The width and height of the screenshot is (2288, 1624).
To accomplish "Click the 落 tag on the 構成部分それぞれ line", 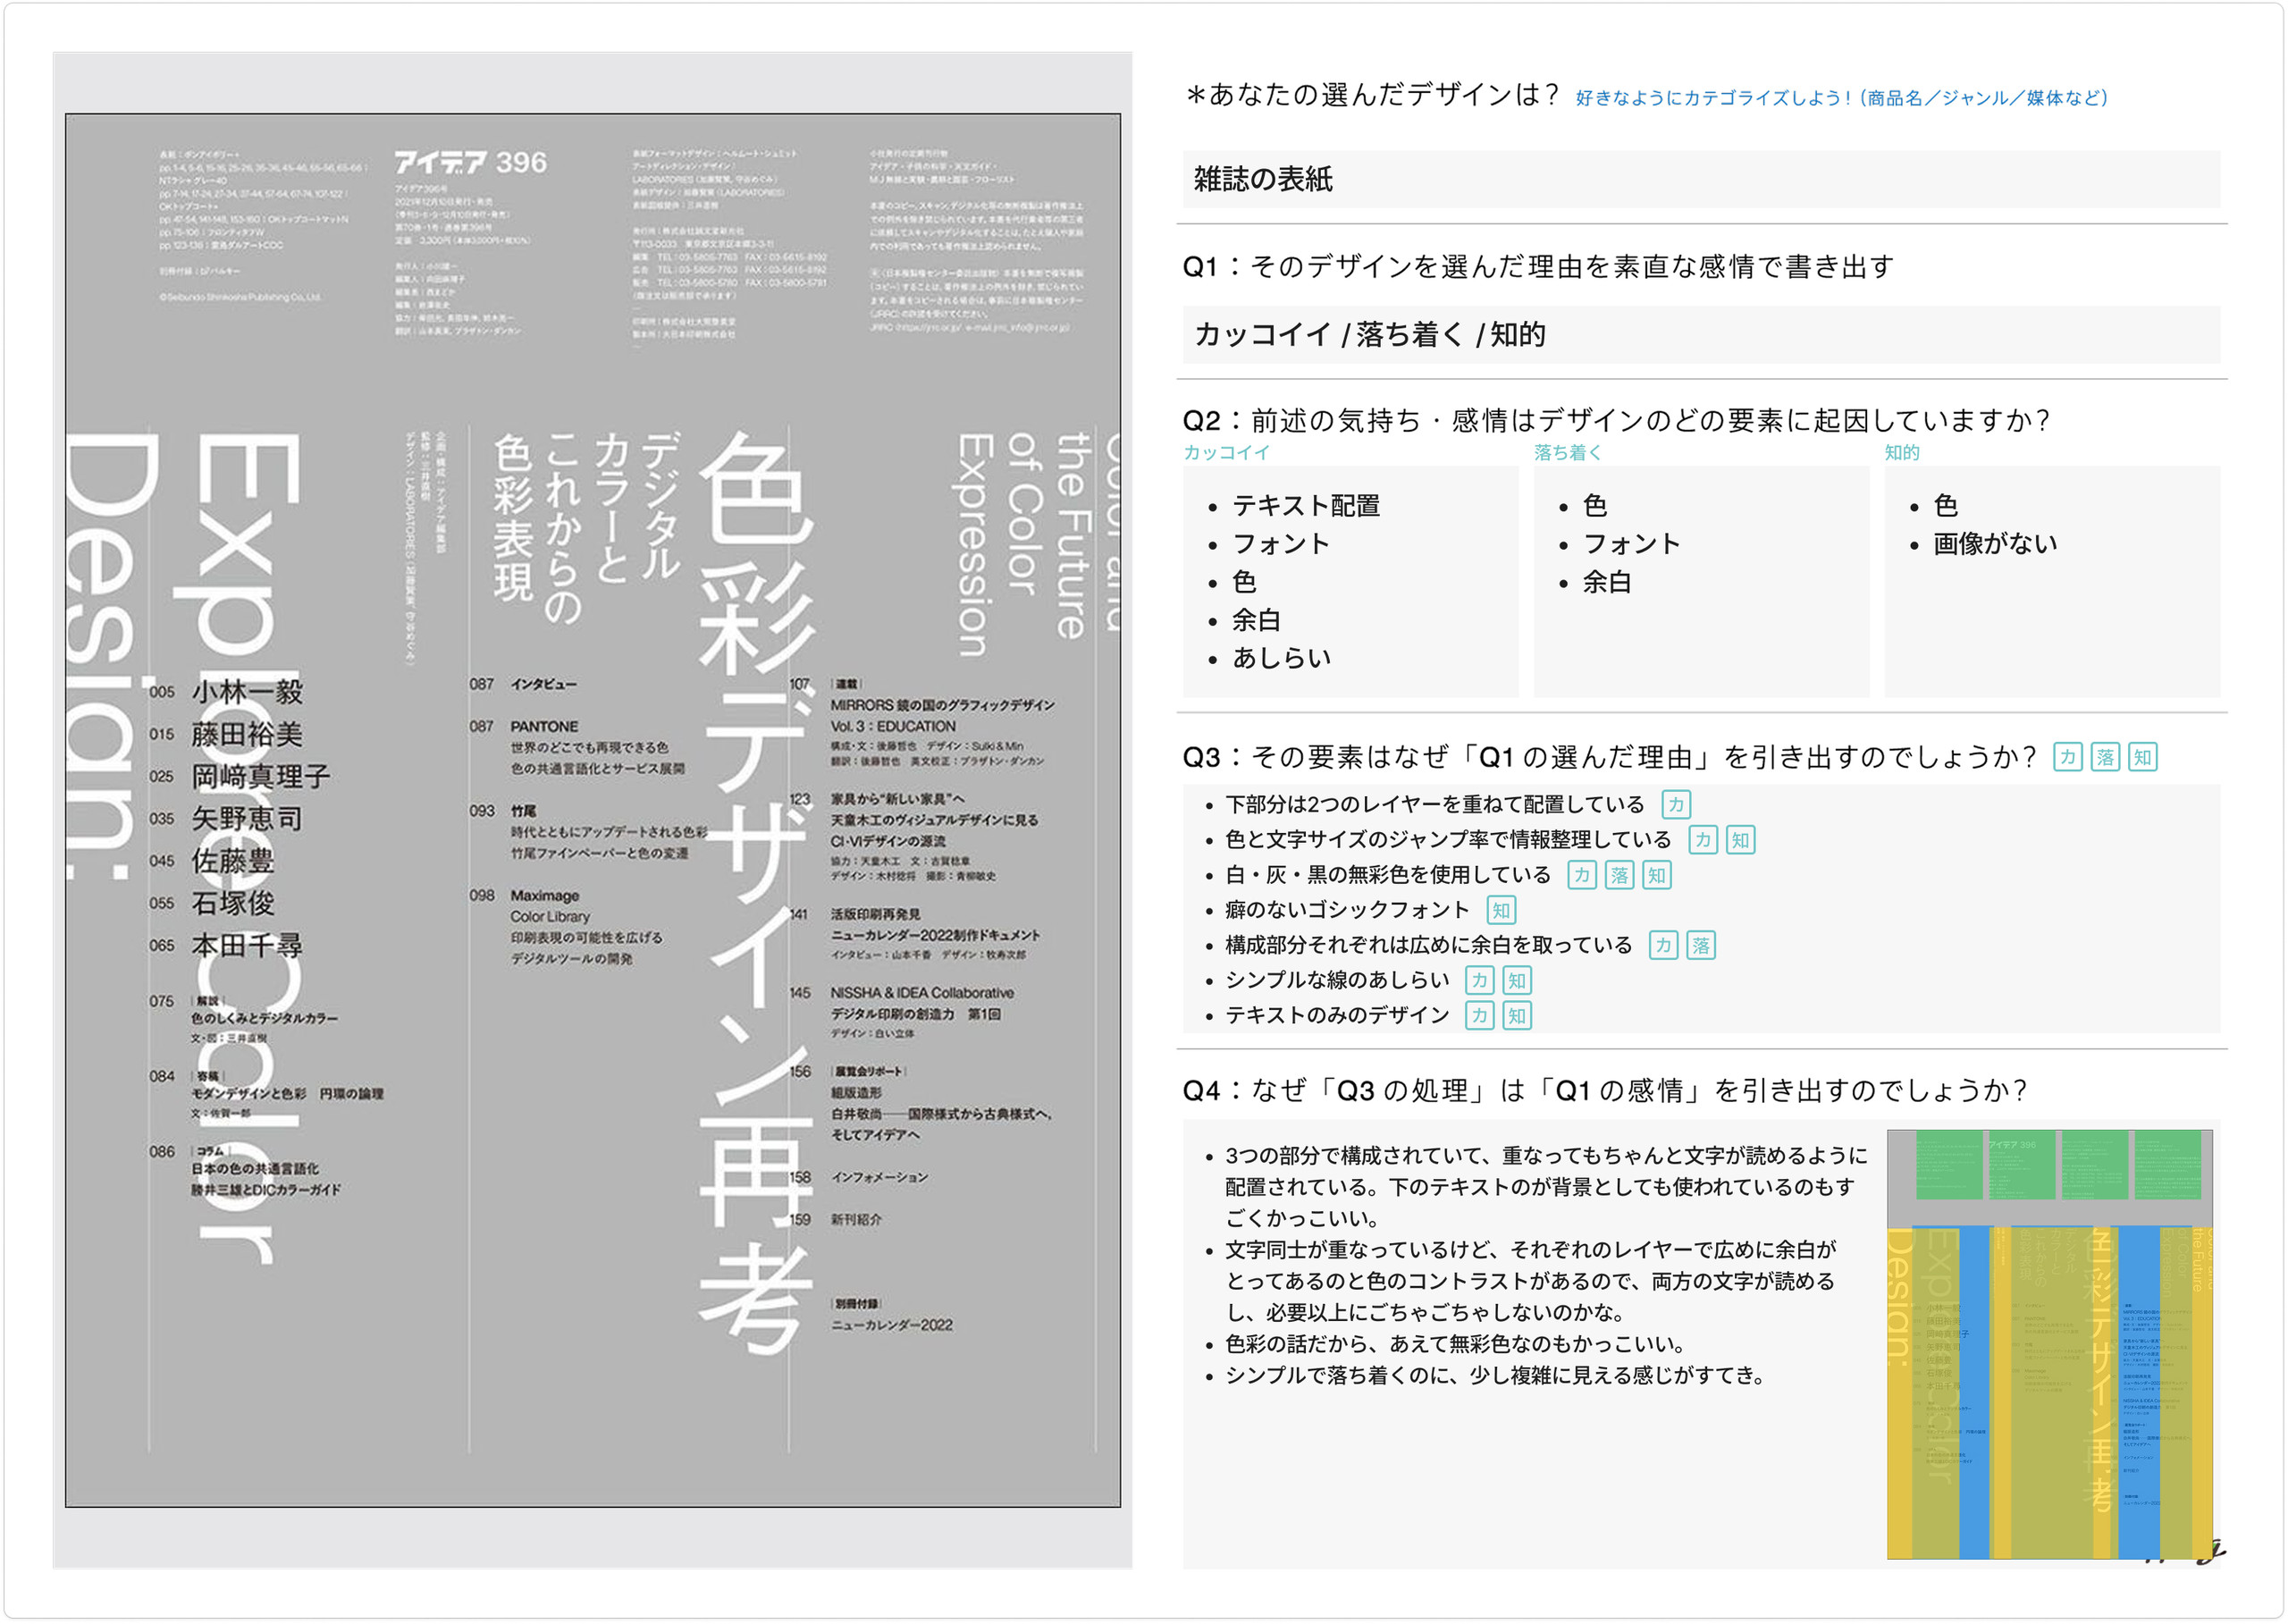I will coord(1700,945).
